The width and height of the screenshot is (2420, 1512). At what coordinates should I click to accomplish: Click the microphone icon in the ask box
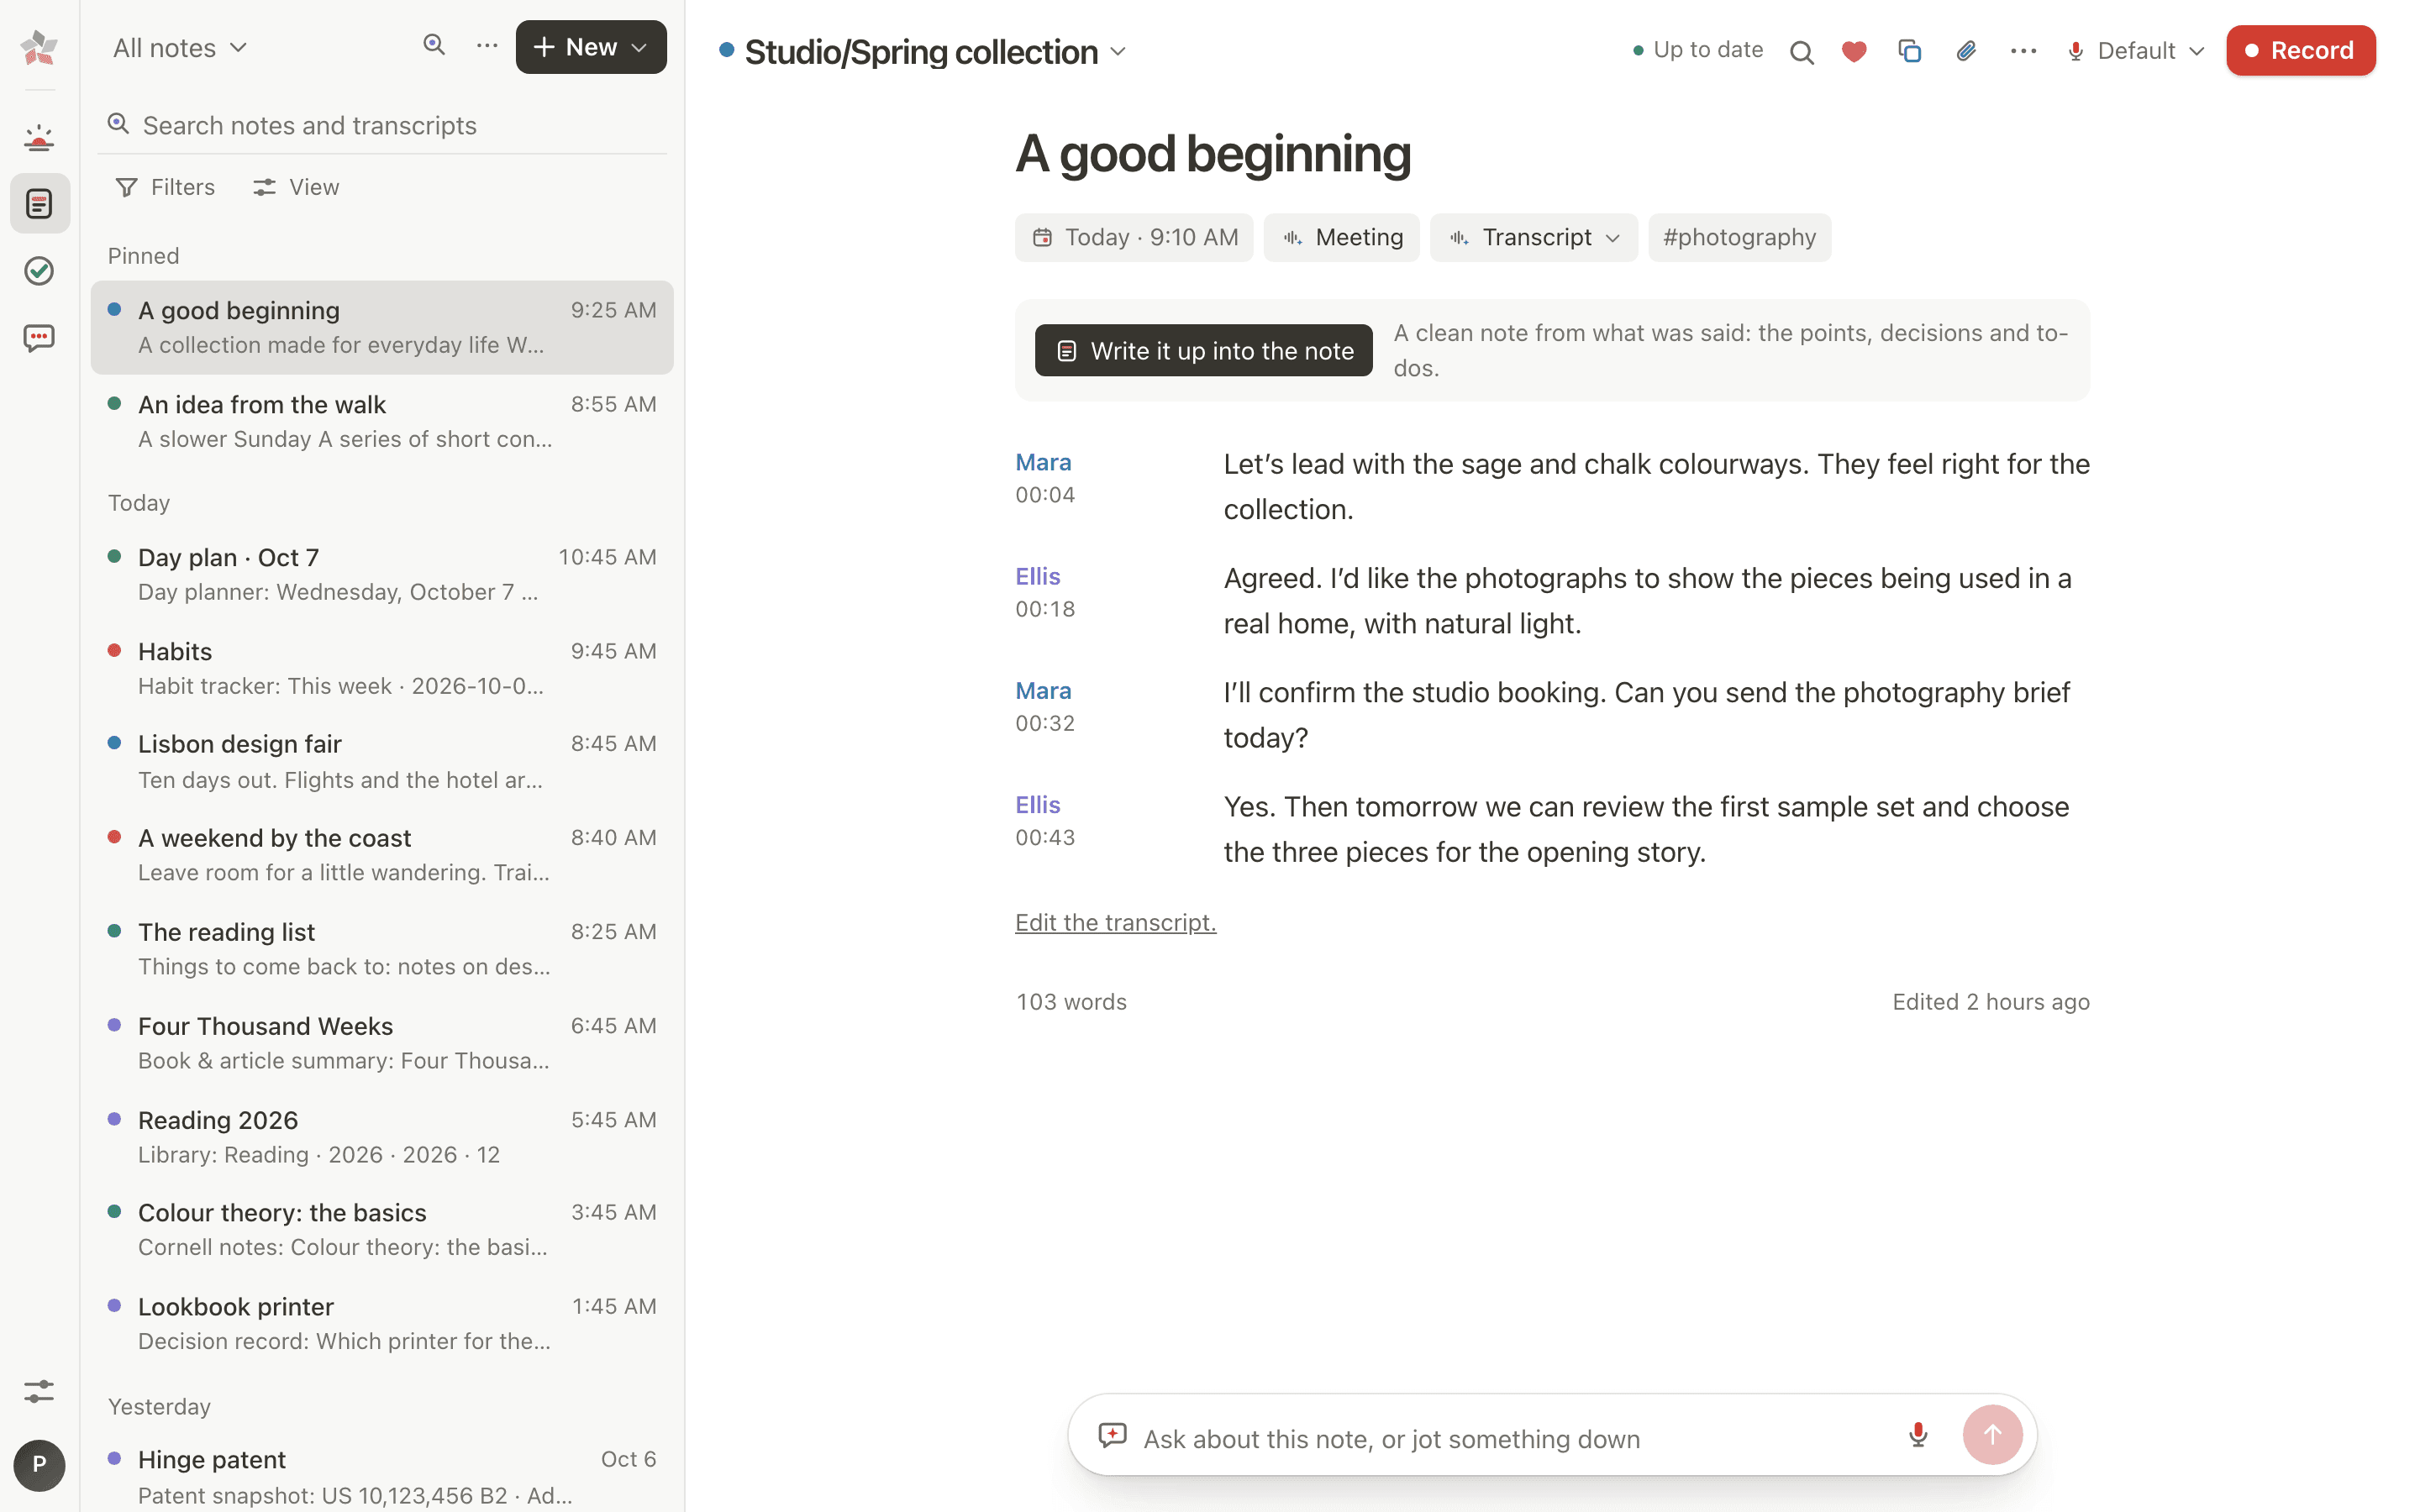coord(1918,1435)
